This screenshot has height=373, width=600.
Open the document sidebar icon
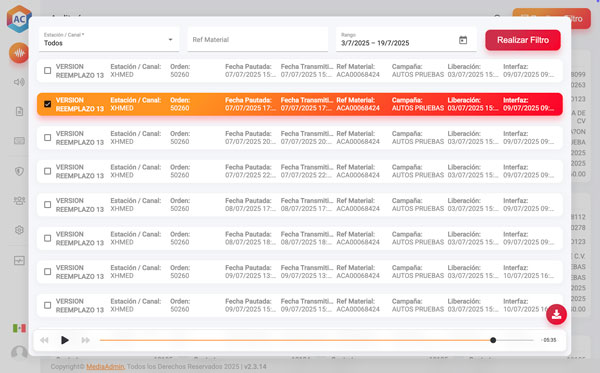19,111
